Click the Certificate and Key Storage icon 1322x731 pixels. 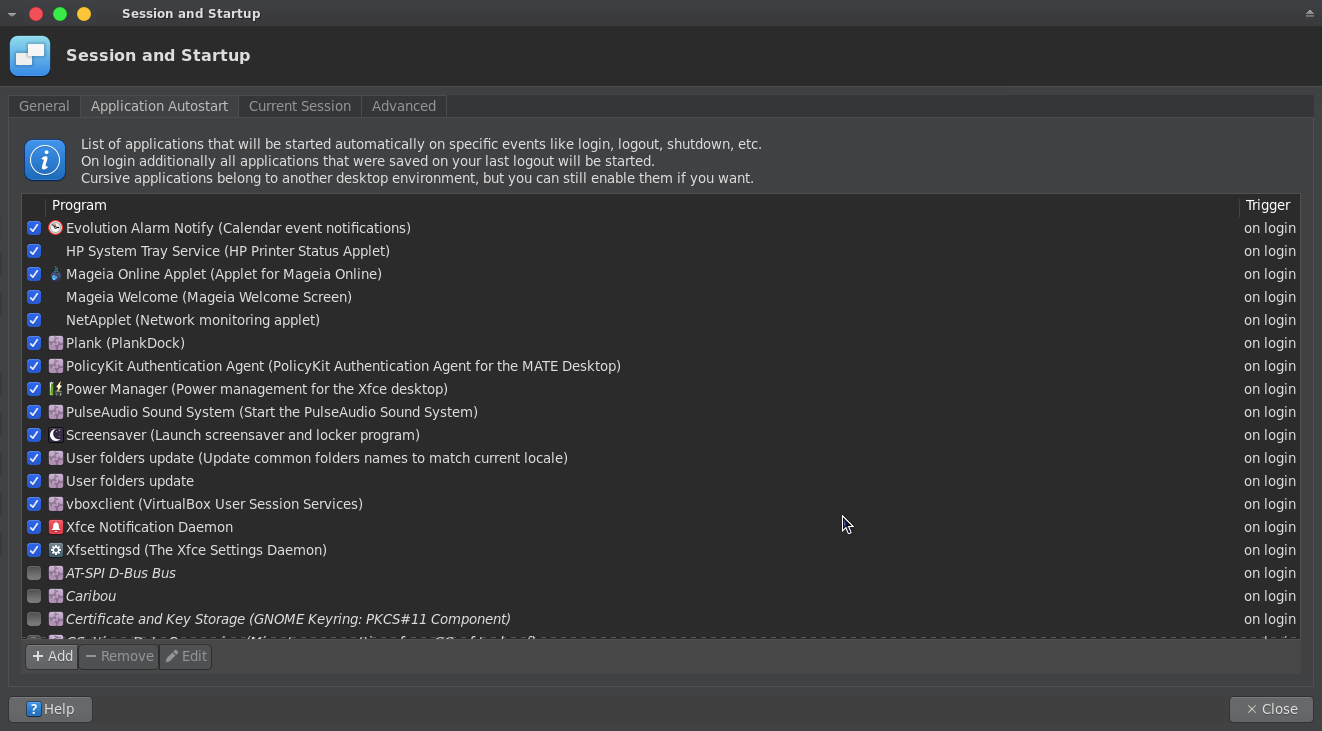pyautogui.click(x=56, y=619)
